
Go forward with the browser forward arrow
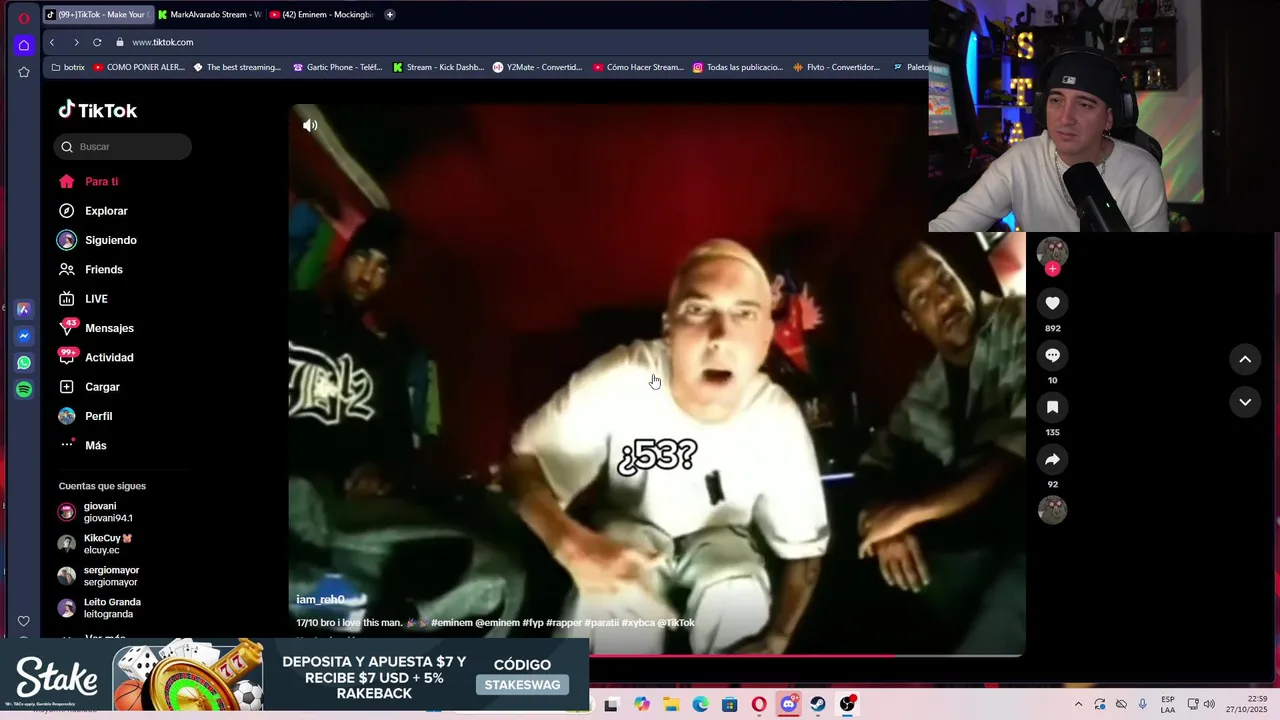tap(76, 42)
